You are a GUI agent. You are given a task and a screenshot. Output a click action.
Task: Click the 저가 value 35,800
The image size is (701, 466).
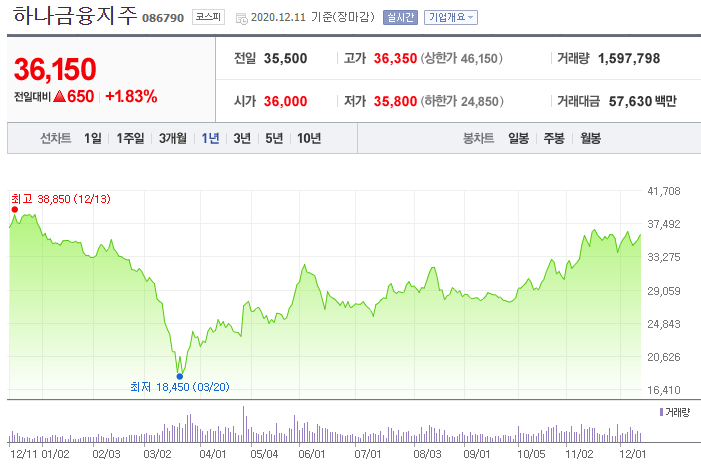pos(395,102)
